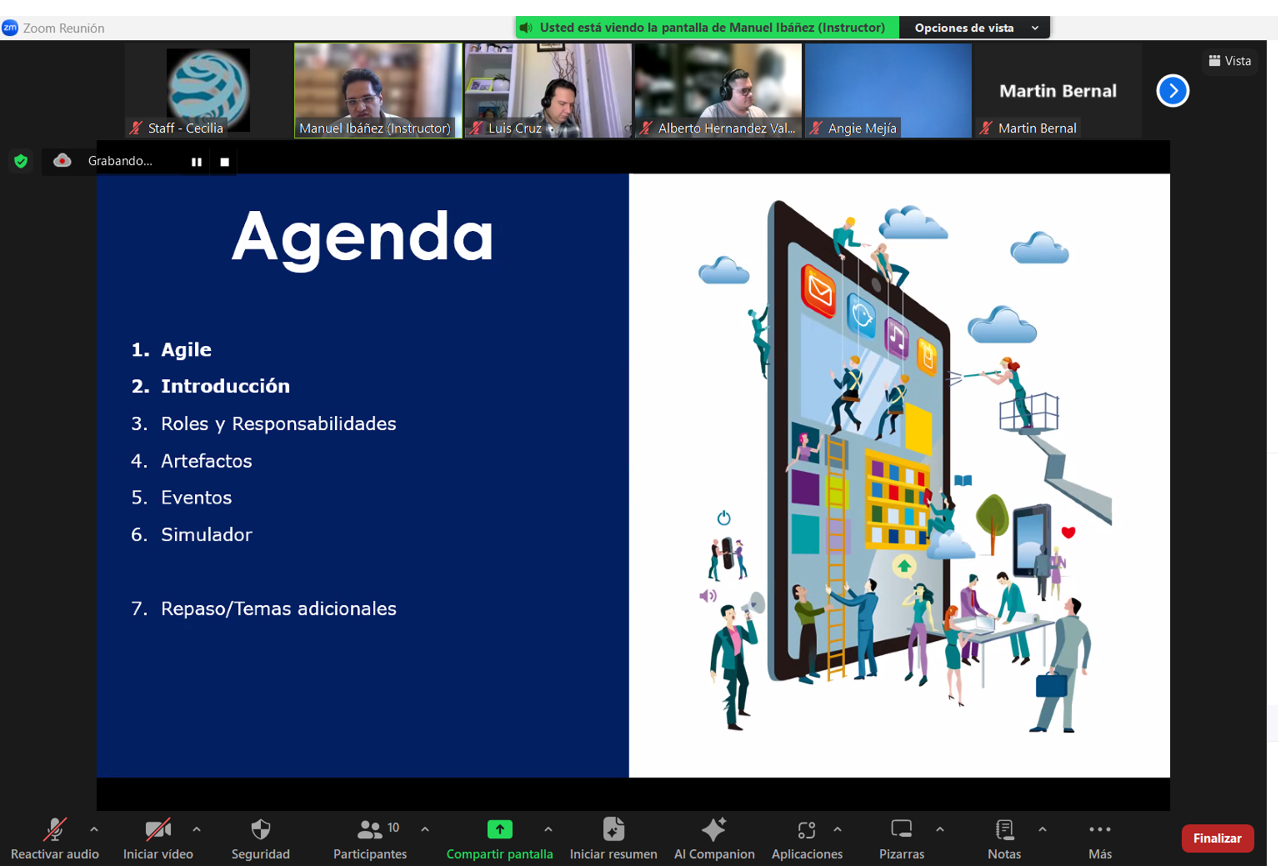Image resolution: width=1278 pixels, height=866 pixels.
Task: Open the Más menu
Action: [x=1099, y=830]
